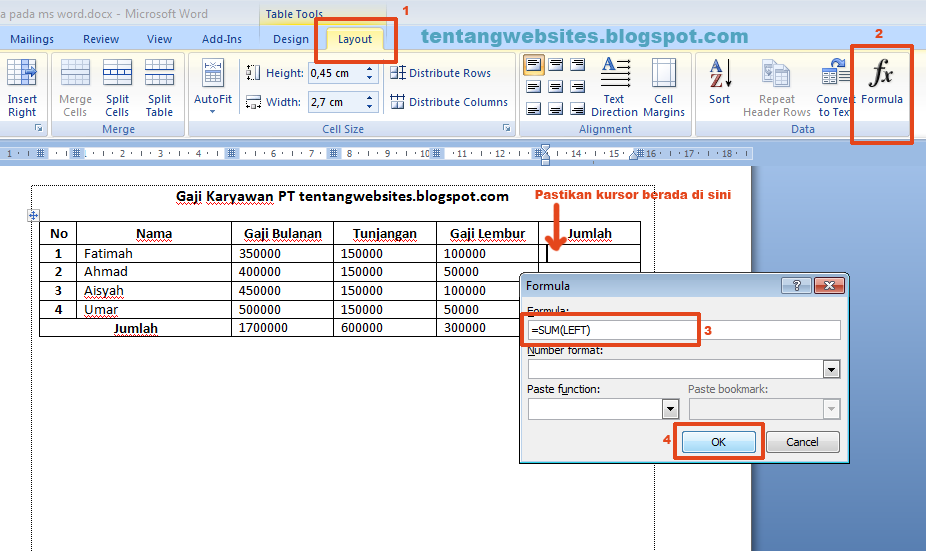Click the Sort icon
Viewport: 926px width, 551px height.
pos(720,81)
